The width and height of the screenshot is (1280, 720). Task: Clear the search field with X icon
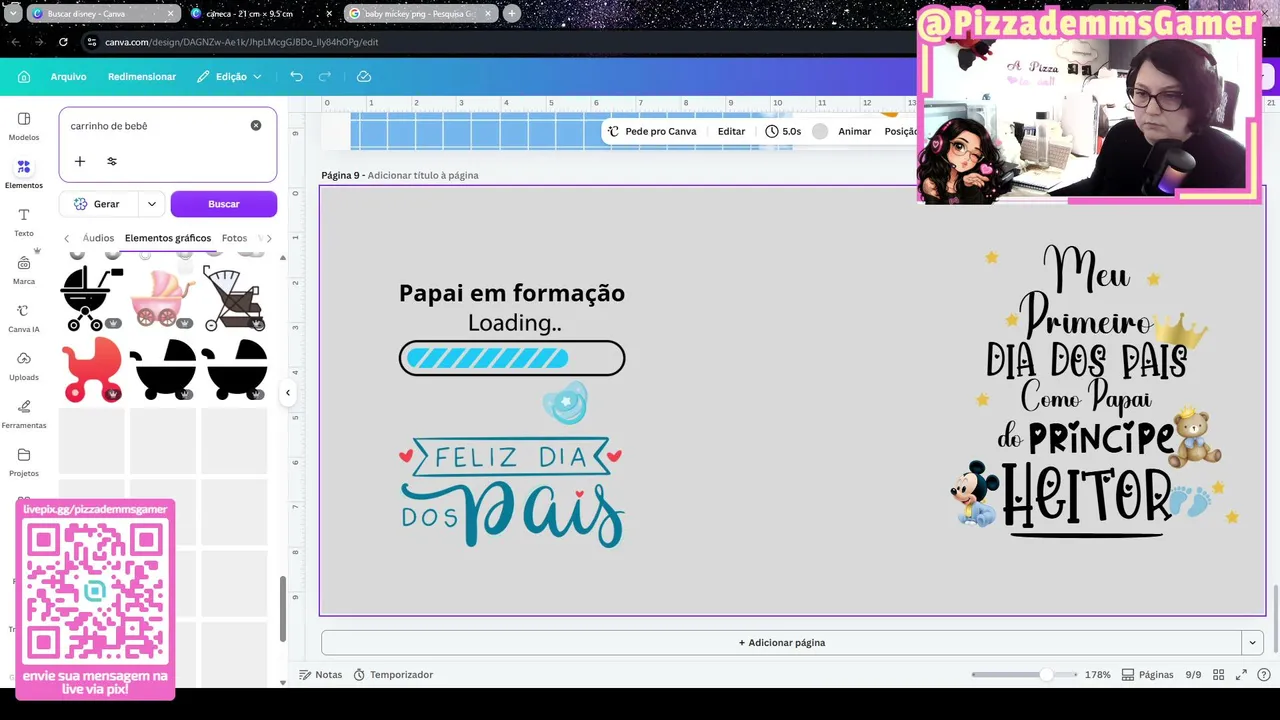(256, 125)
